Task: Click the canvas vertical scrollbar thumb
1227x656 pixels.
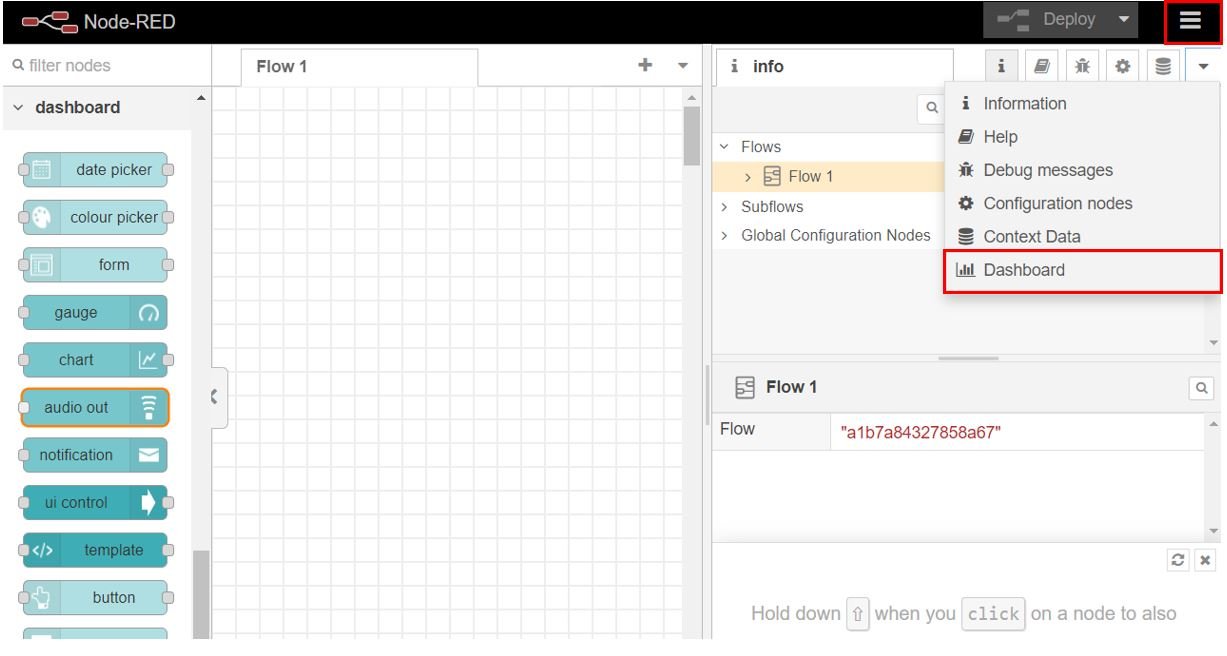Action: [x=691, y=135]
